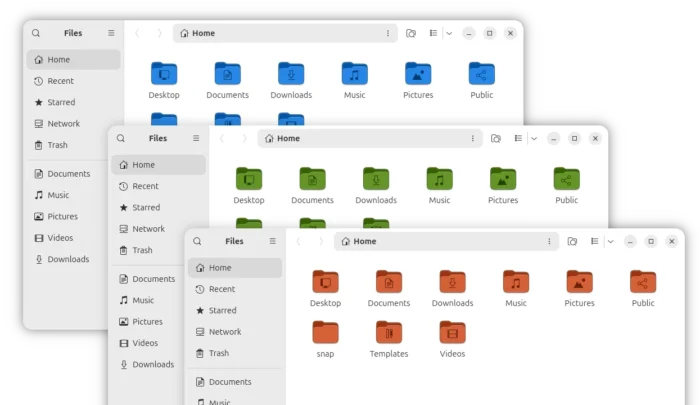Click the search icon in the green-folder window

click(121, 138)
